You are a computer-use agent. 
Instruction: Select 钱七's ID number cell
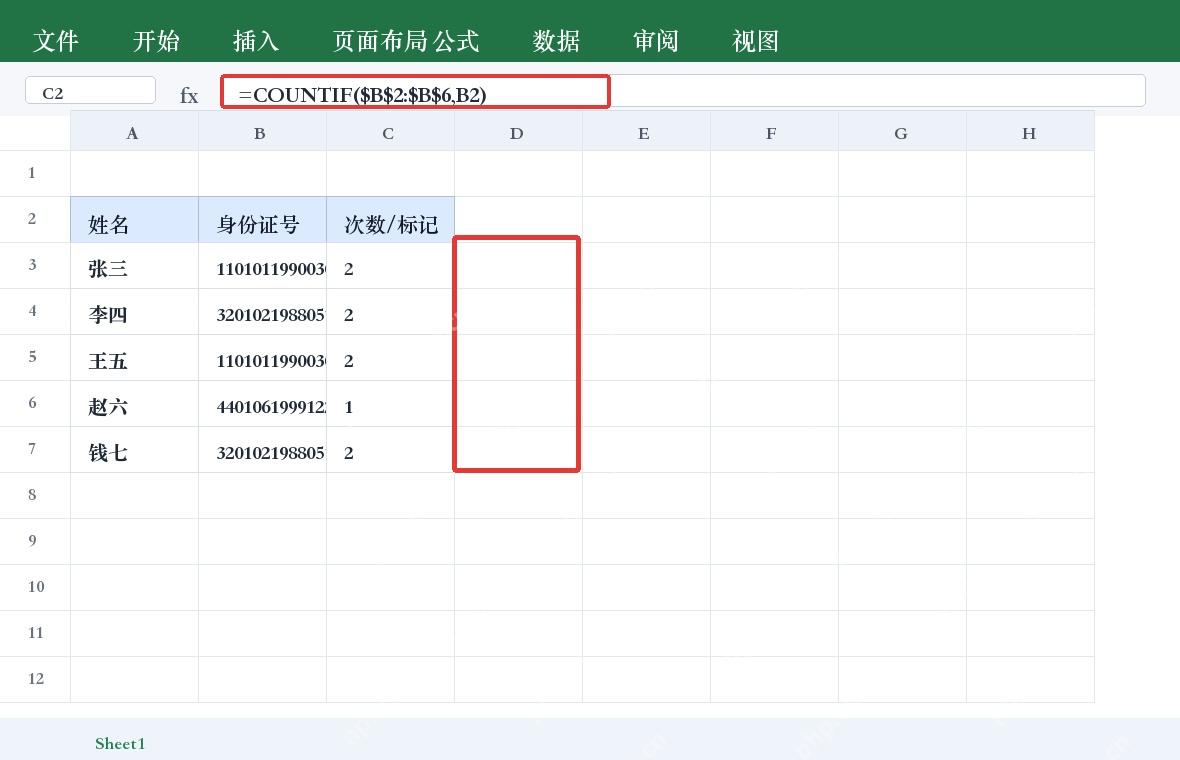pyautogui.click(x=262, y=449)
